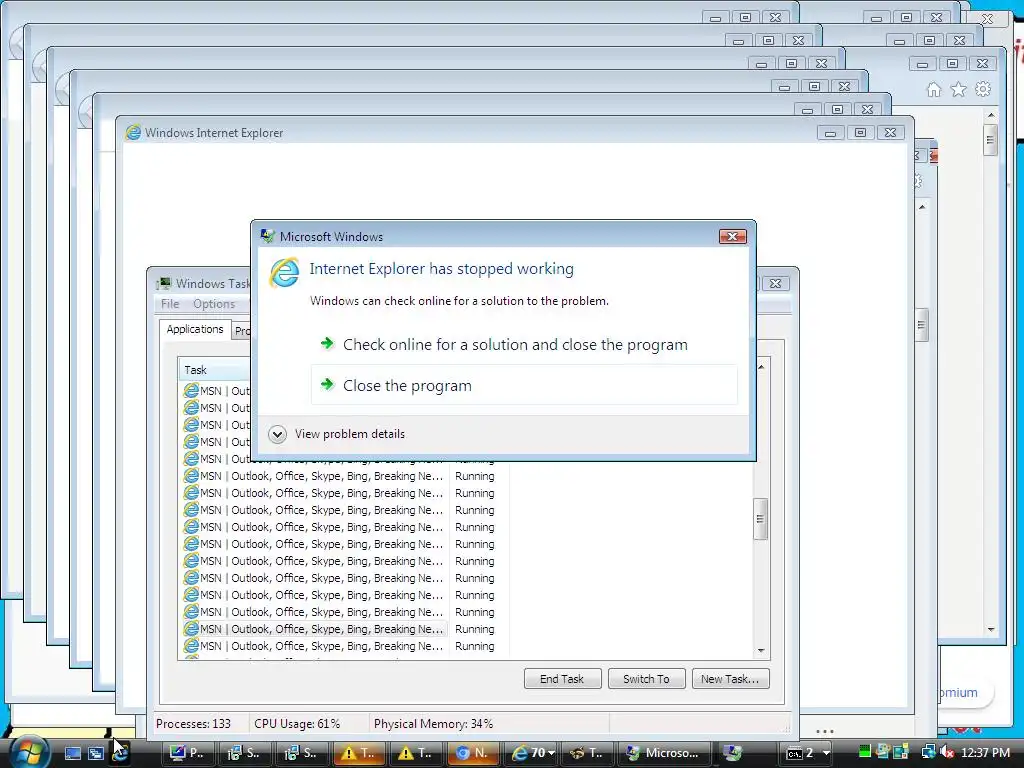Click the Show Desktop quick launch icon
Viewport: 1024px width, 768px height.
tap(72, 753)
